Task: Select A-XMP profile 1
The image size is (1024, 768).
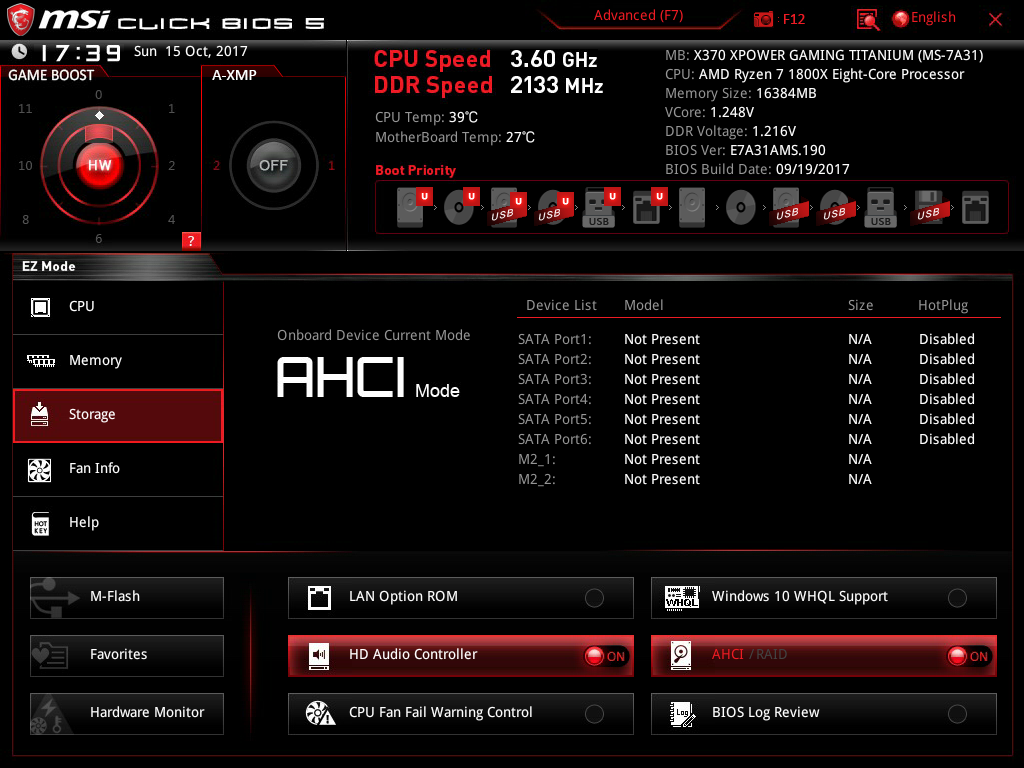Action: click(x=331, y=165)
